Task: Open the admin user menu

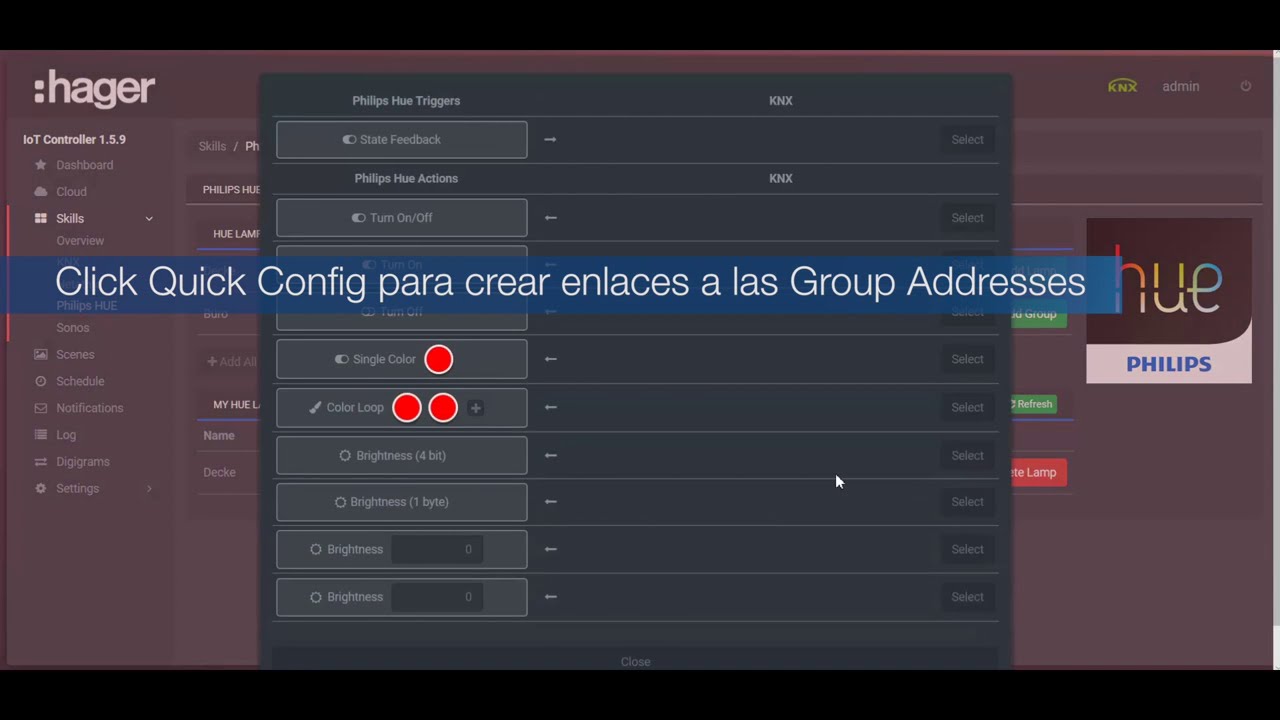Action: click(1180, 87)
